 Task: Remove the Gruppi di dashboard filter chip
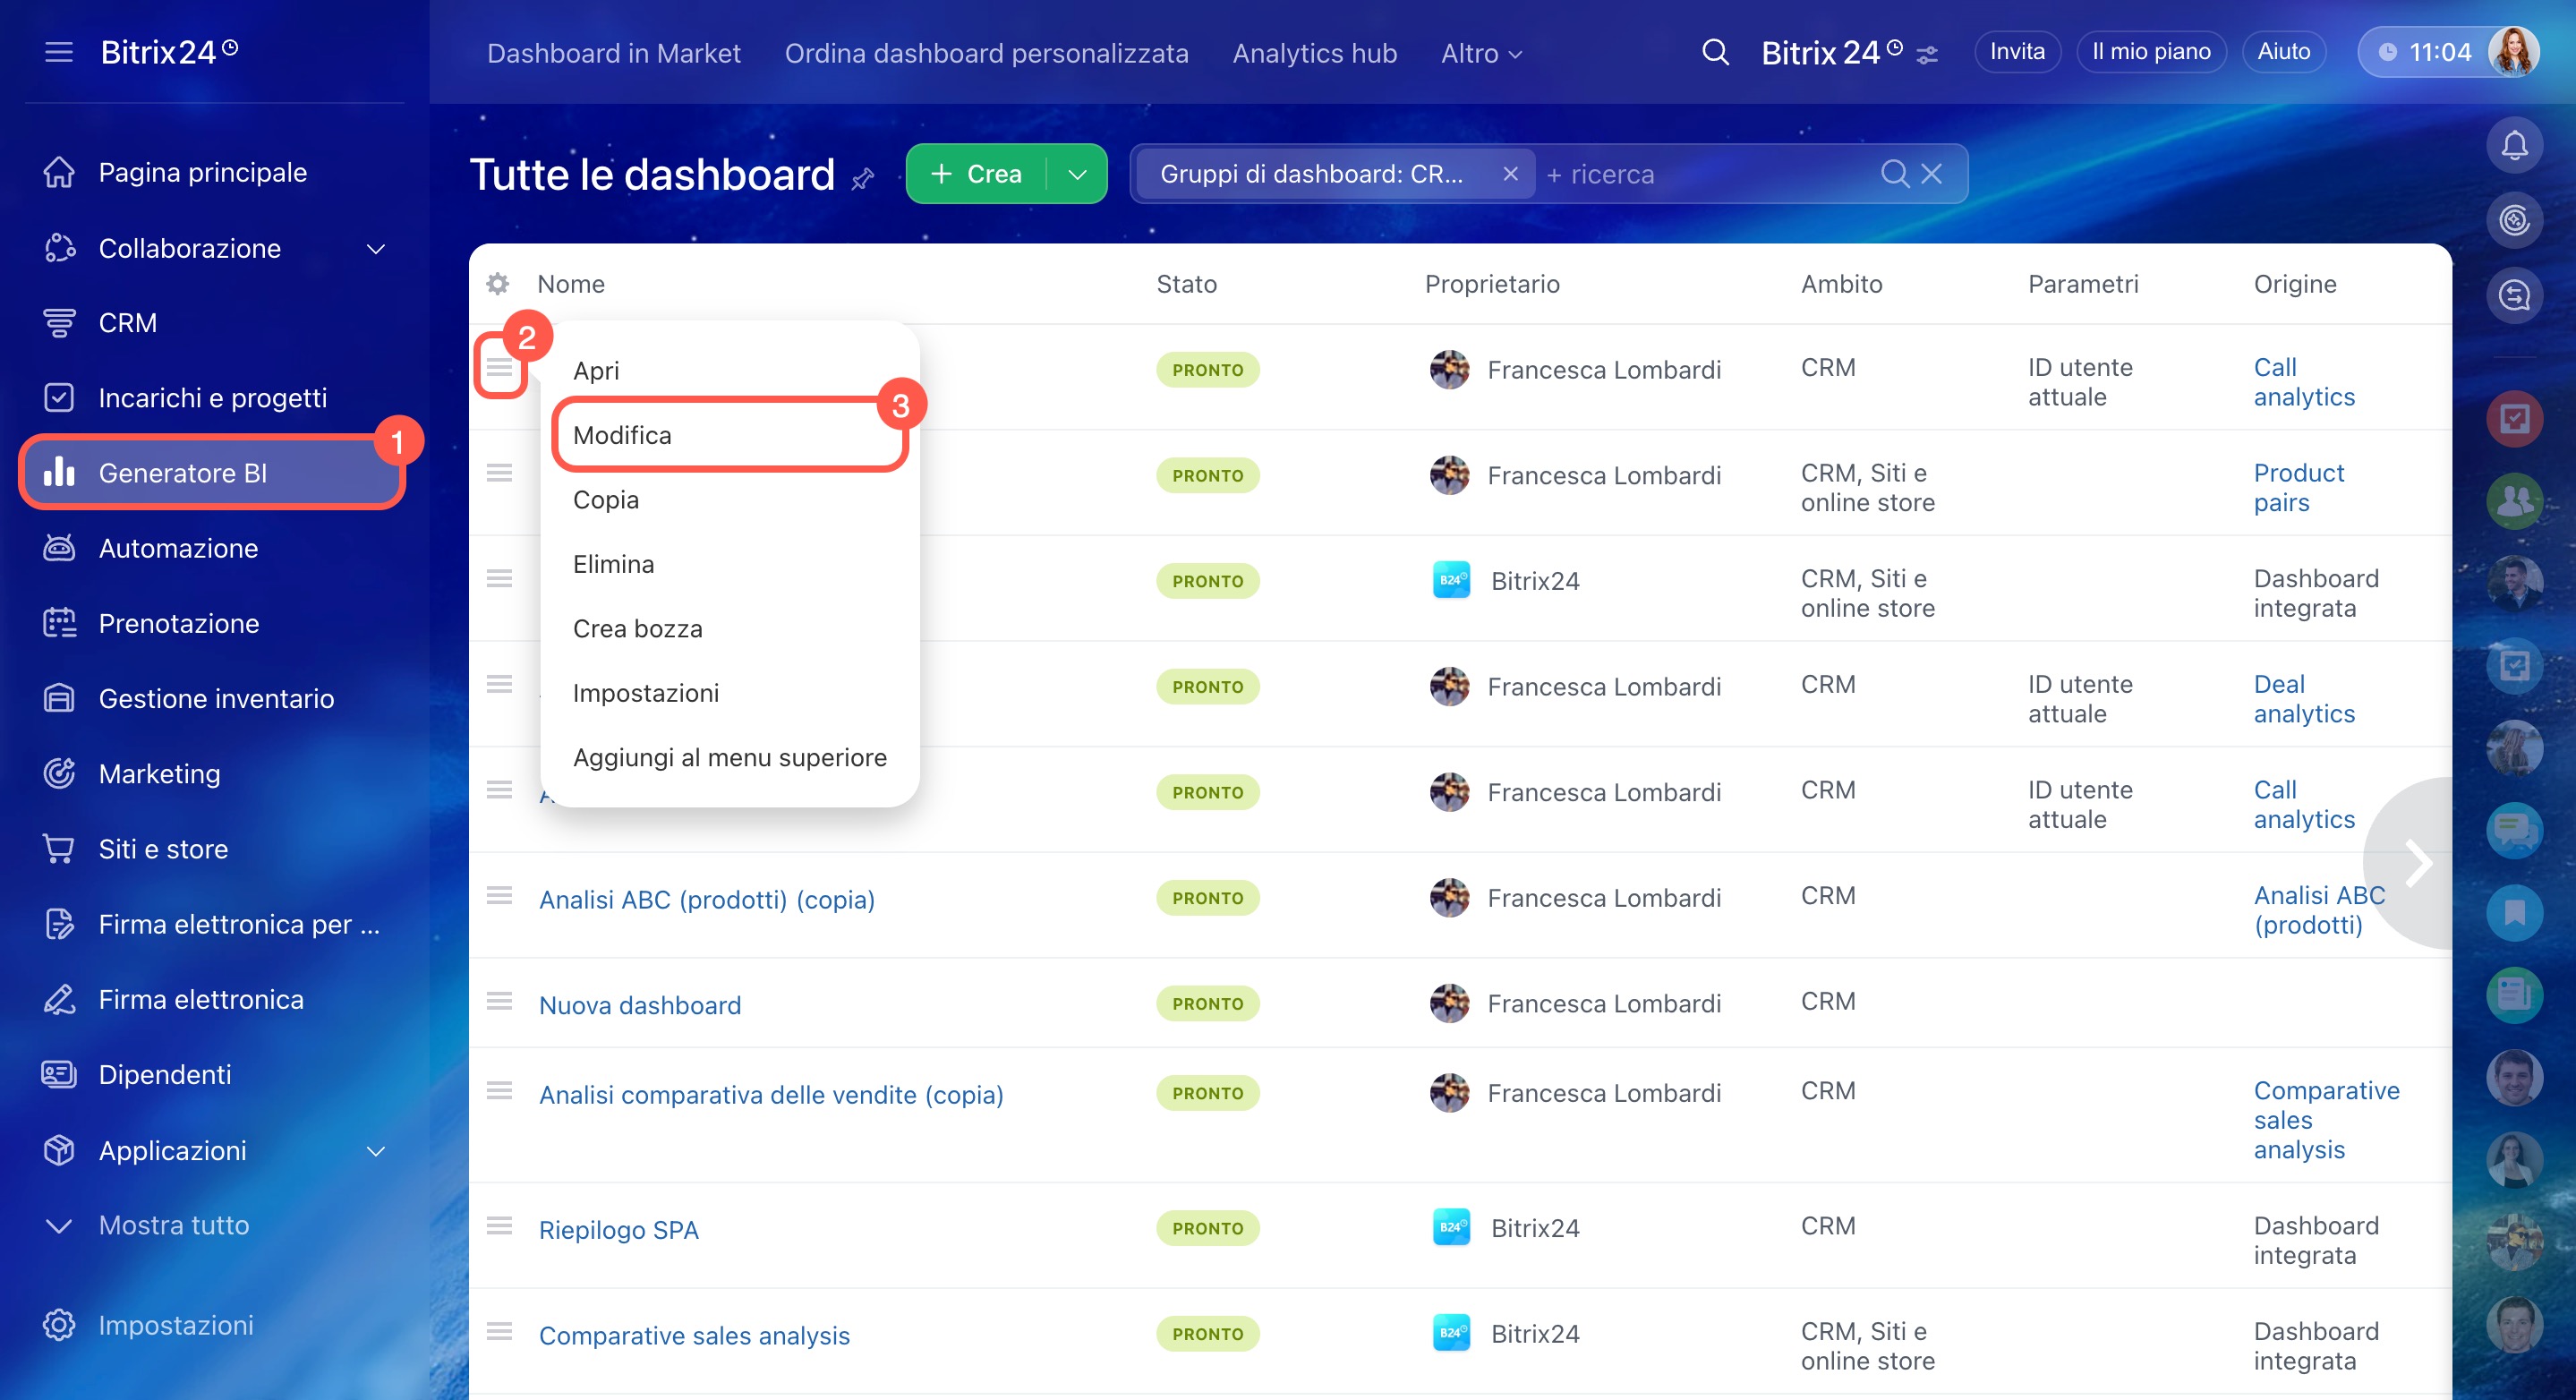tap(1510, 174)
